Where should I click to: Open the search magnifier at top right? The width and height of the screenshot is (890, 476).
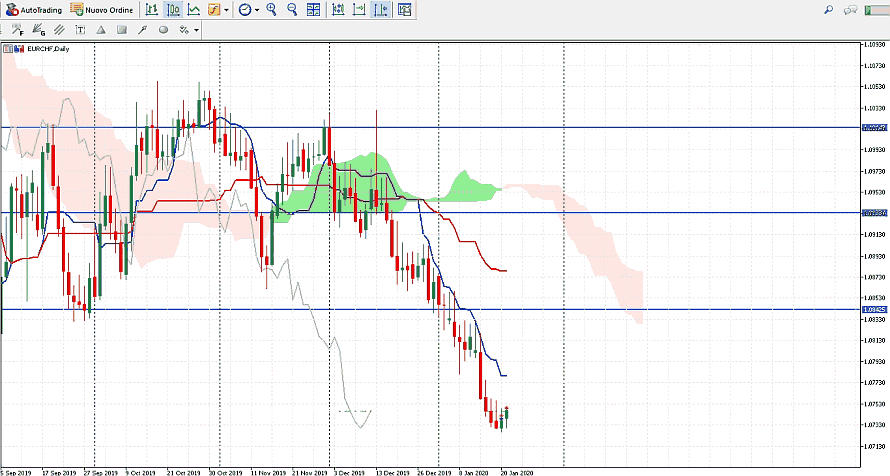(x=828, y=9)
